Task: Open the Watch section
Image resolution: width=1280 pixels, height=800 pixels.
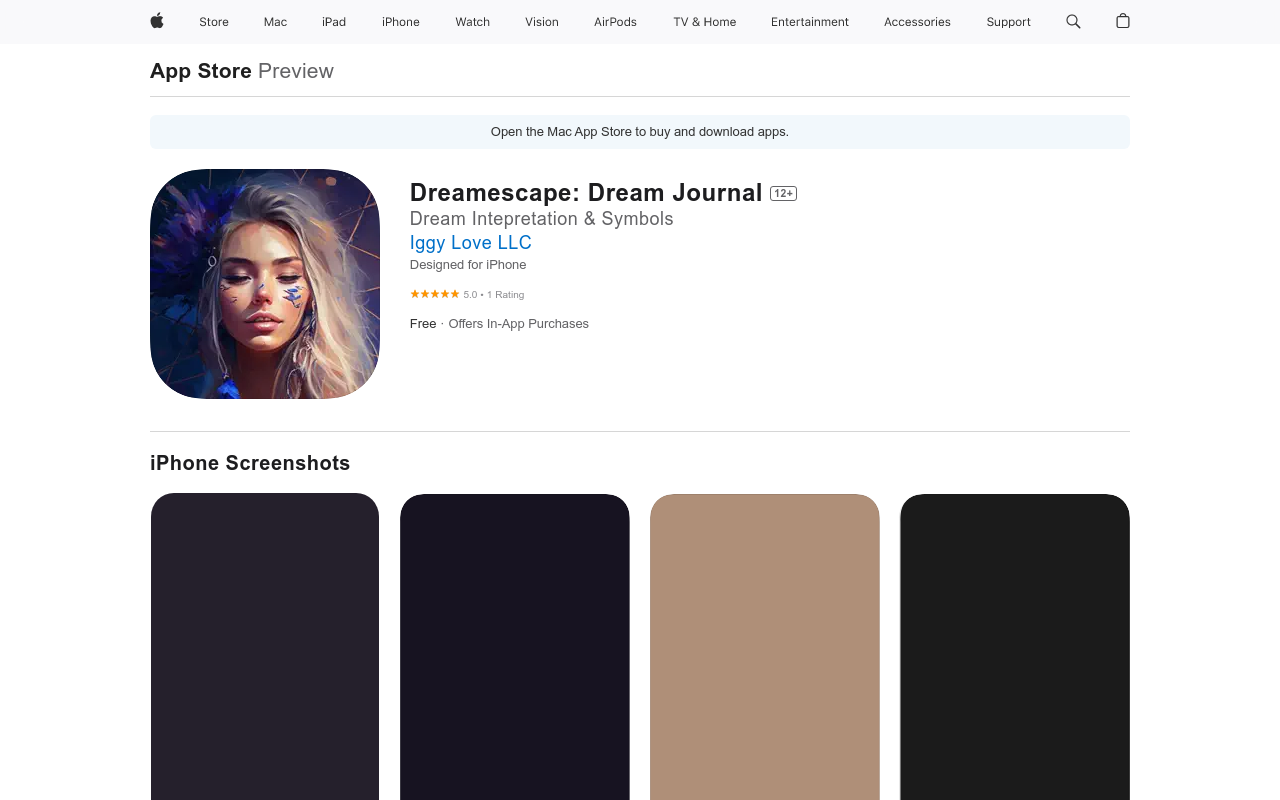Action: pos(473,22)
